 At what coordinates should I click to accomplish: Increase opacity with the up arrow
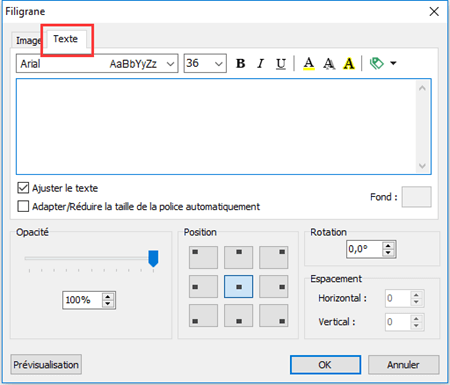(108, 296)
